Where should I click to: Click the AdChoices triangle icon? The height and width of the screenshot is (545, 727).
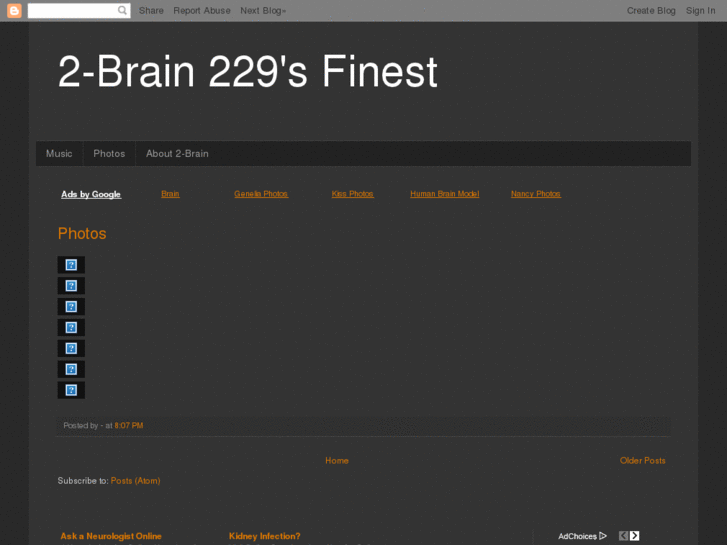(603, 536)
